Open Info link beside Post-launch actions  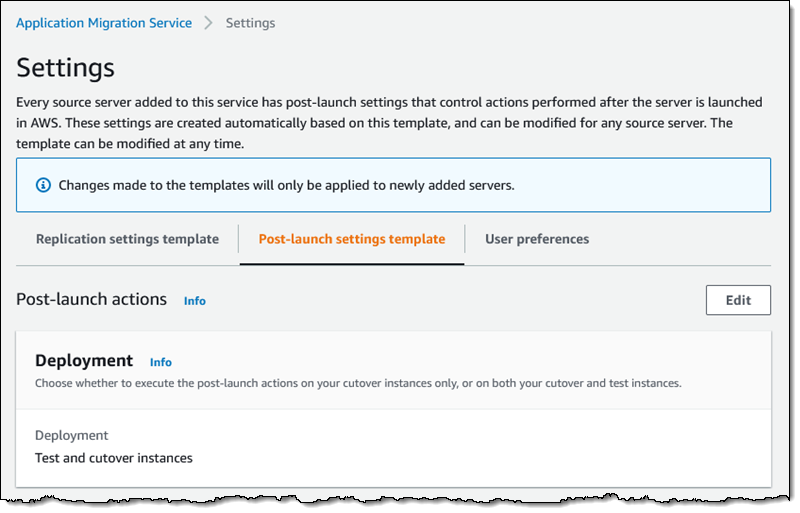(x=195, y=300)
